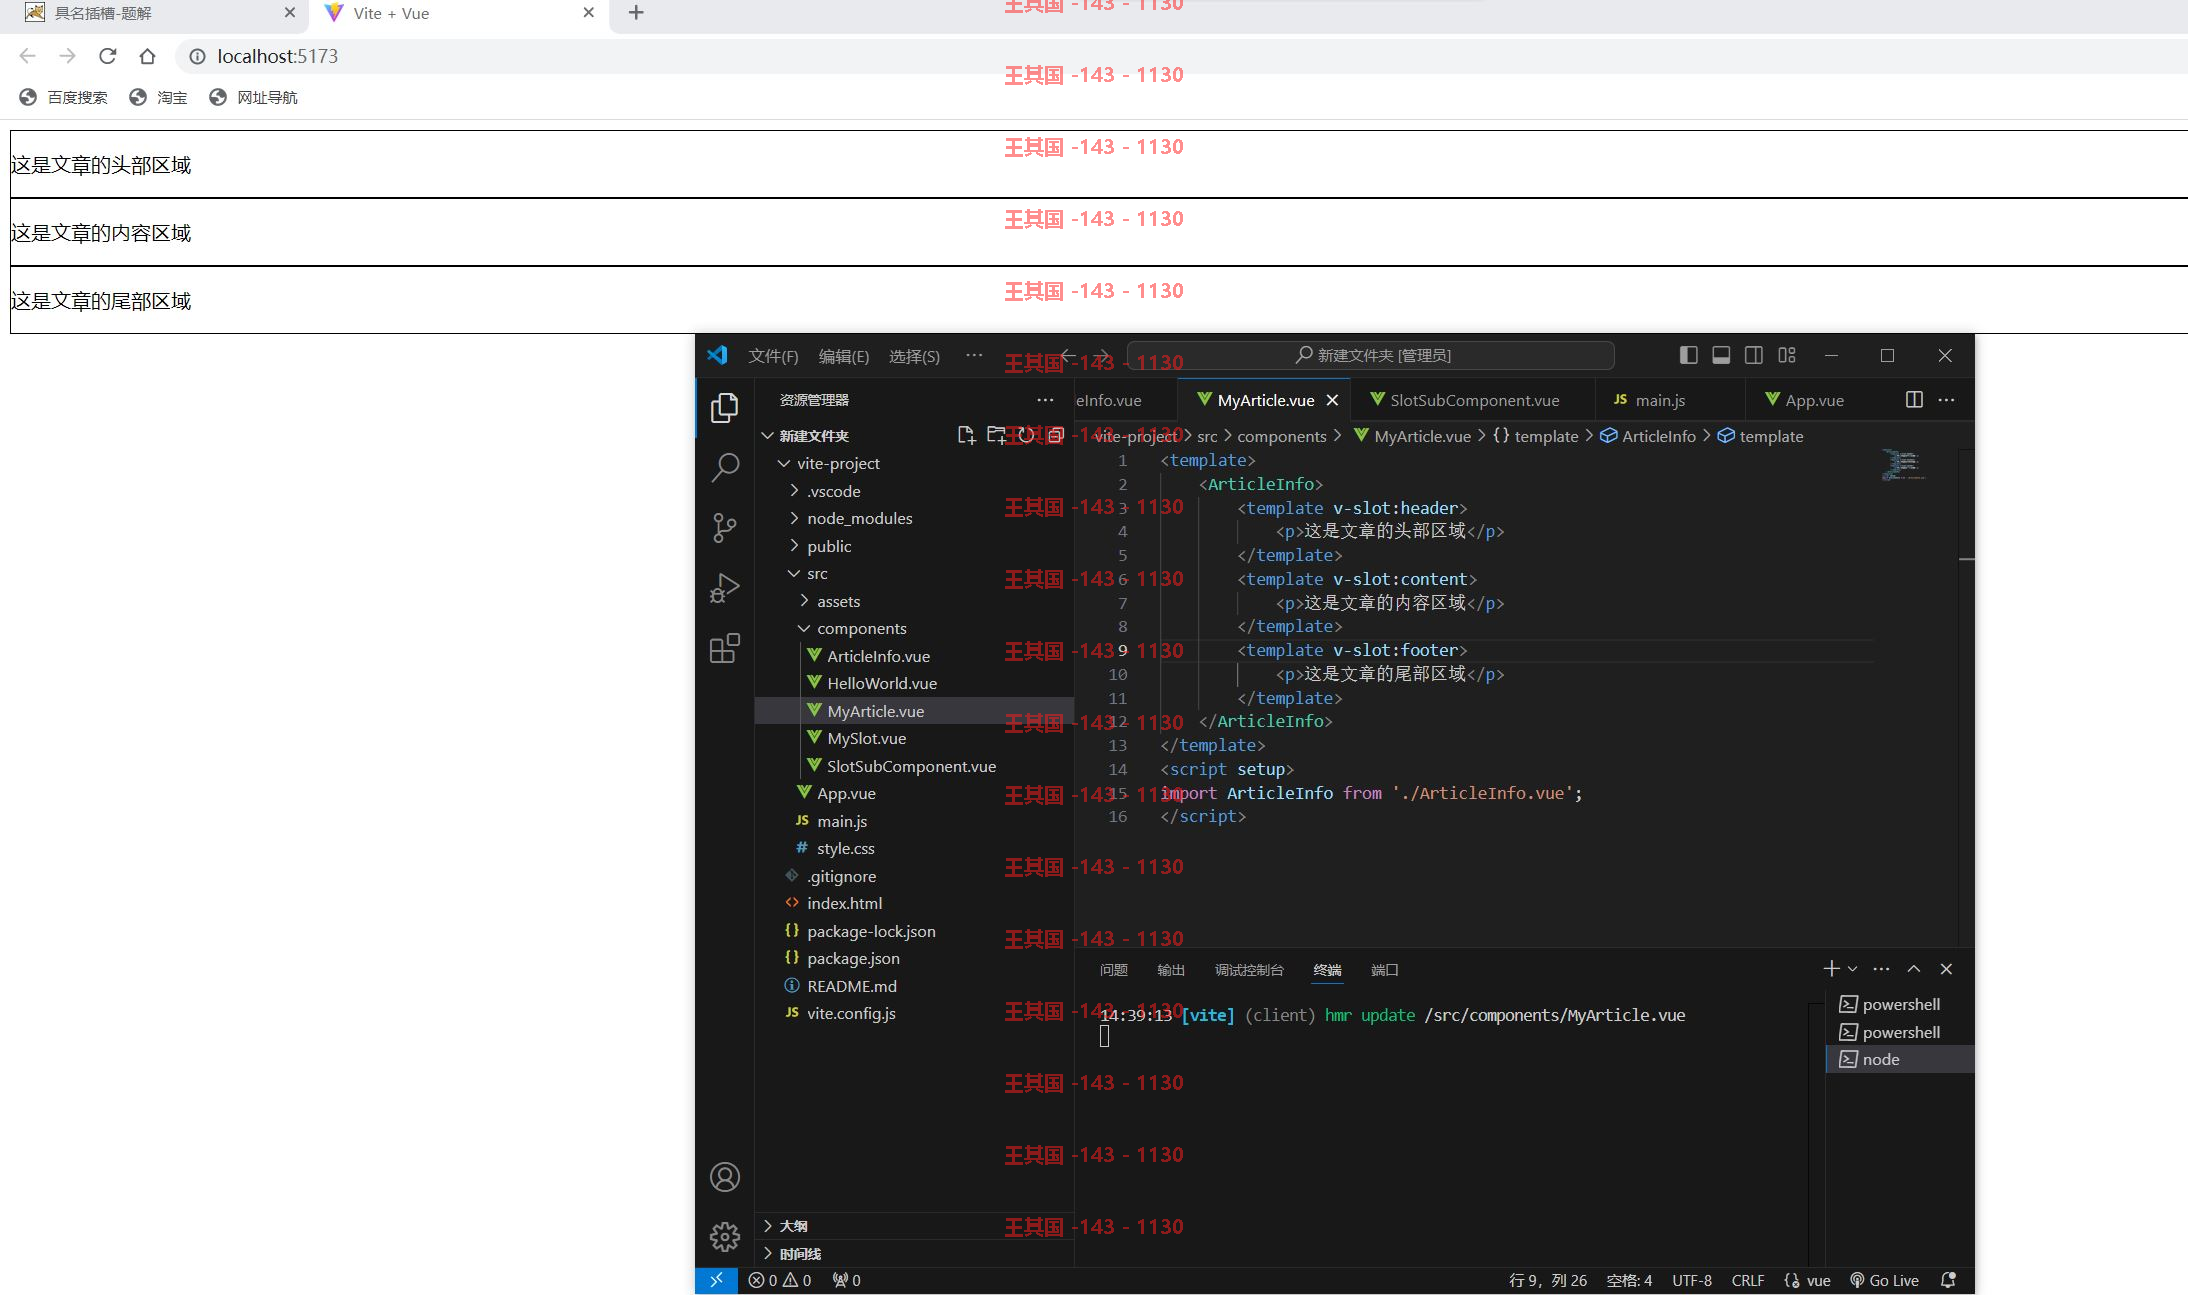This screenshot has height=1295, width=2188.
Task: Click 网址导航 bookmark
Action: point(254,97)
